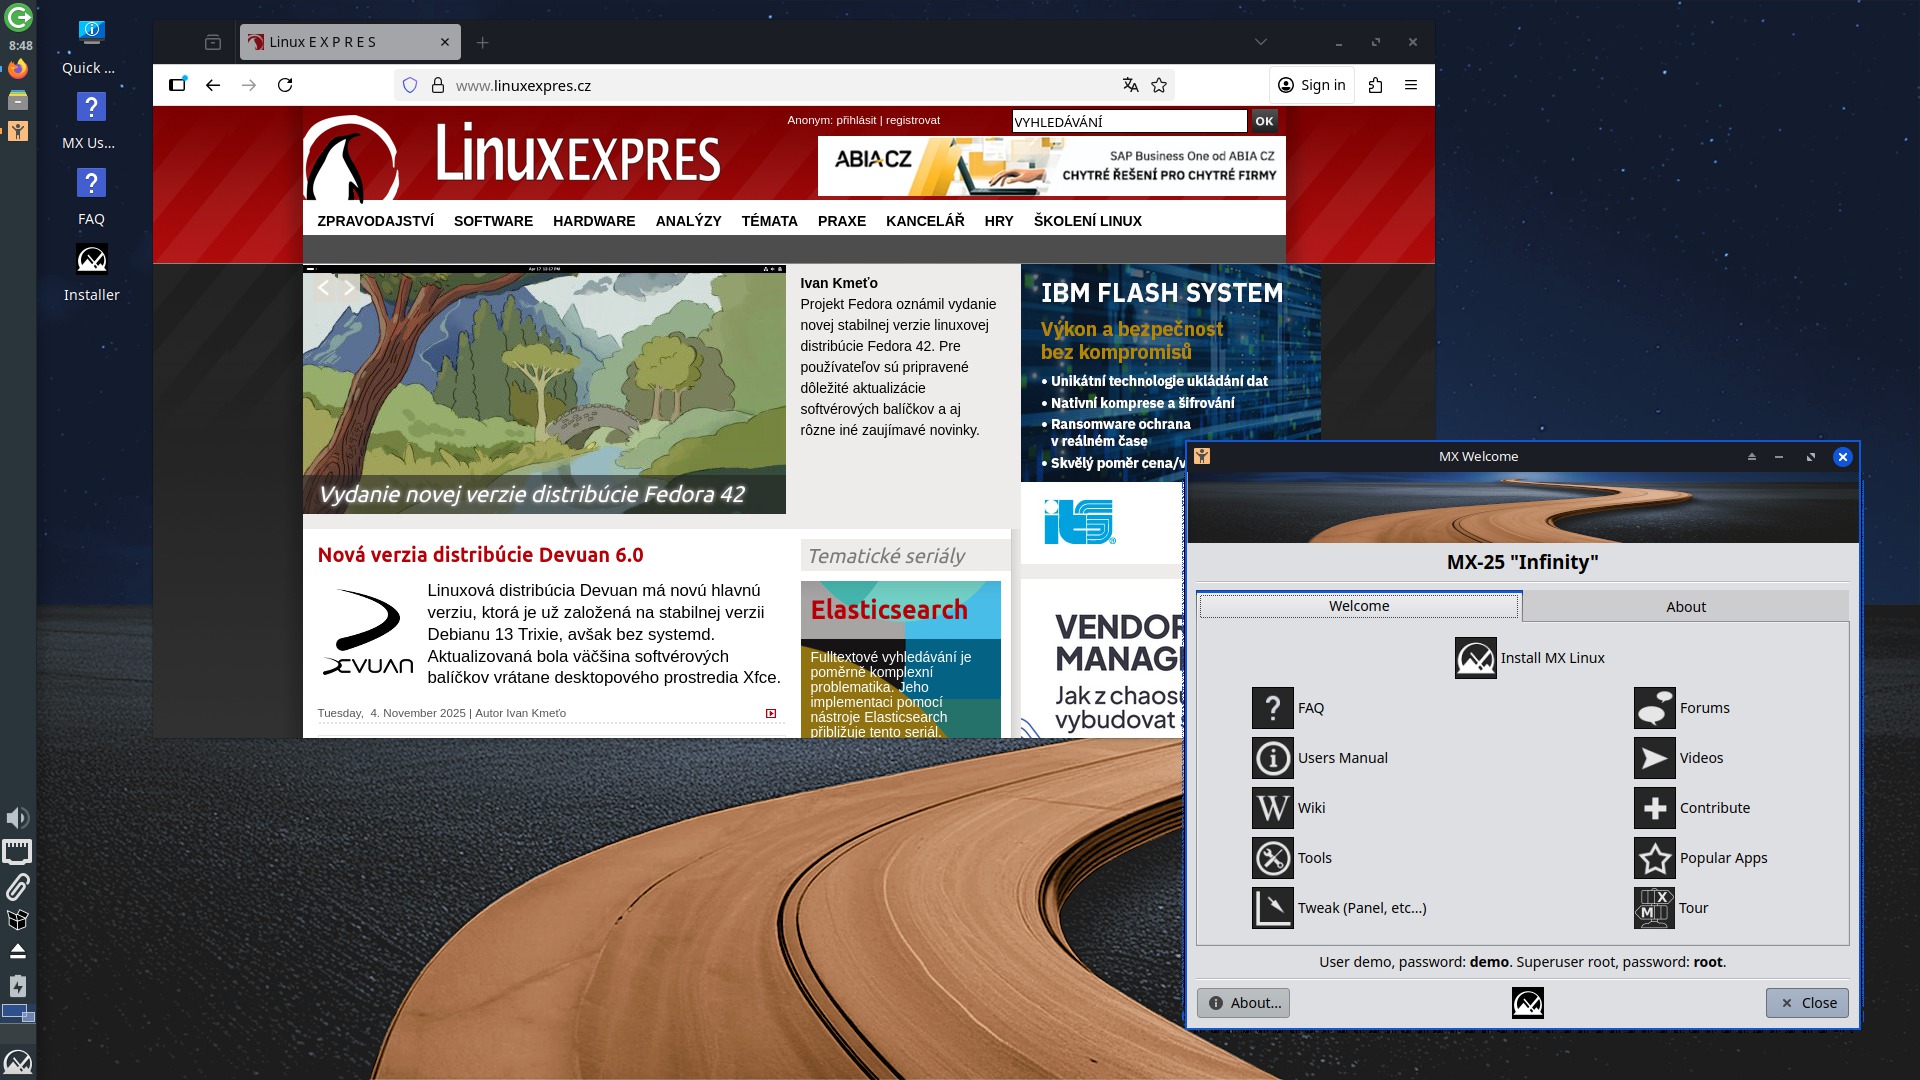Click the About... button
Image resolution: width=1920 pixels, height=1080 pixels.
click(x=1243, y=1003)
